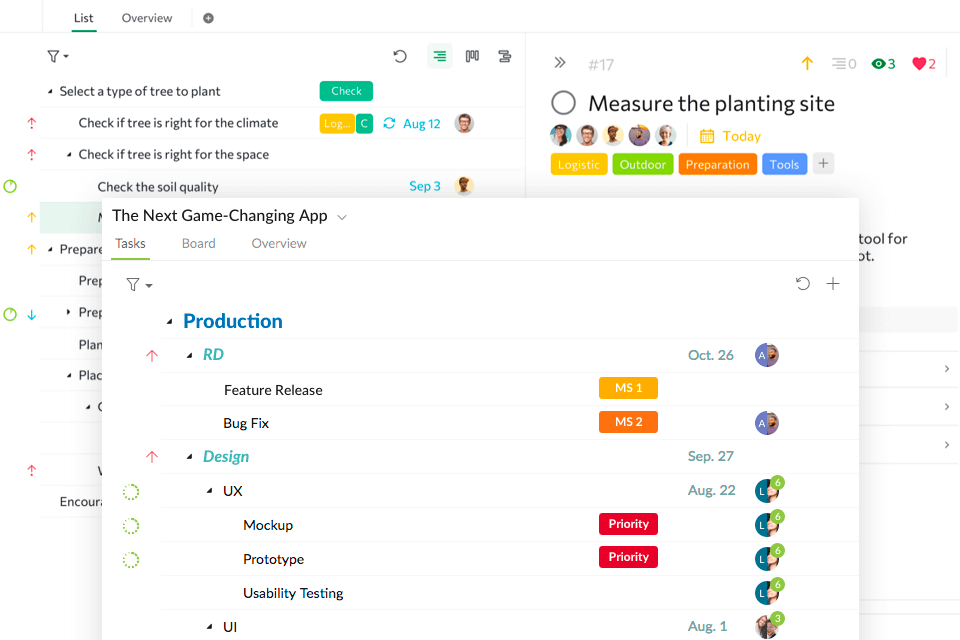960x640 pixels.
Task: Open Gantt timeline view icon
Action: pyautogui.click(x=504, y=57)
